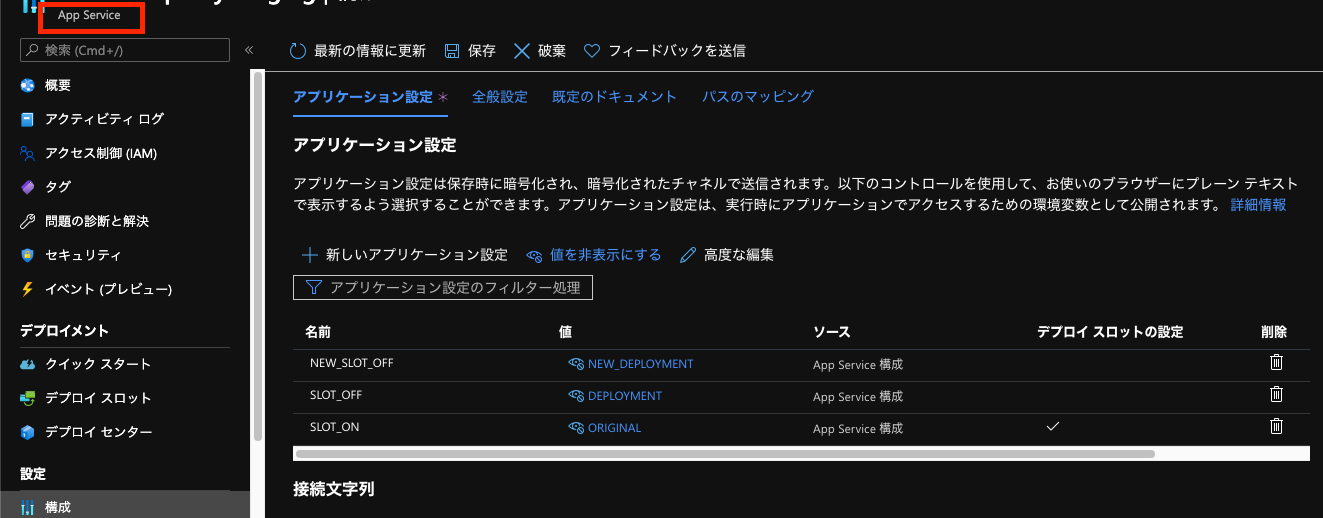Open the SLOT_OFF setting name
The height and width of the screenshot is (518, 1323).
[336, 396]
